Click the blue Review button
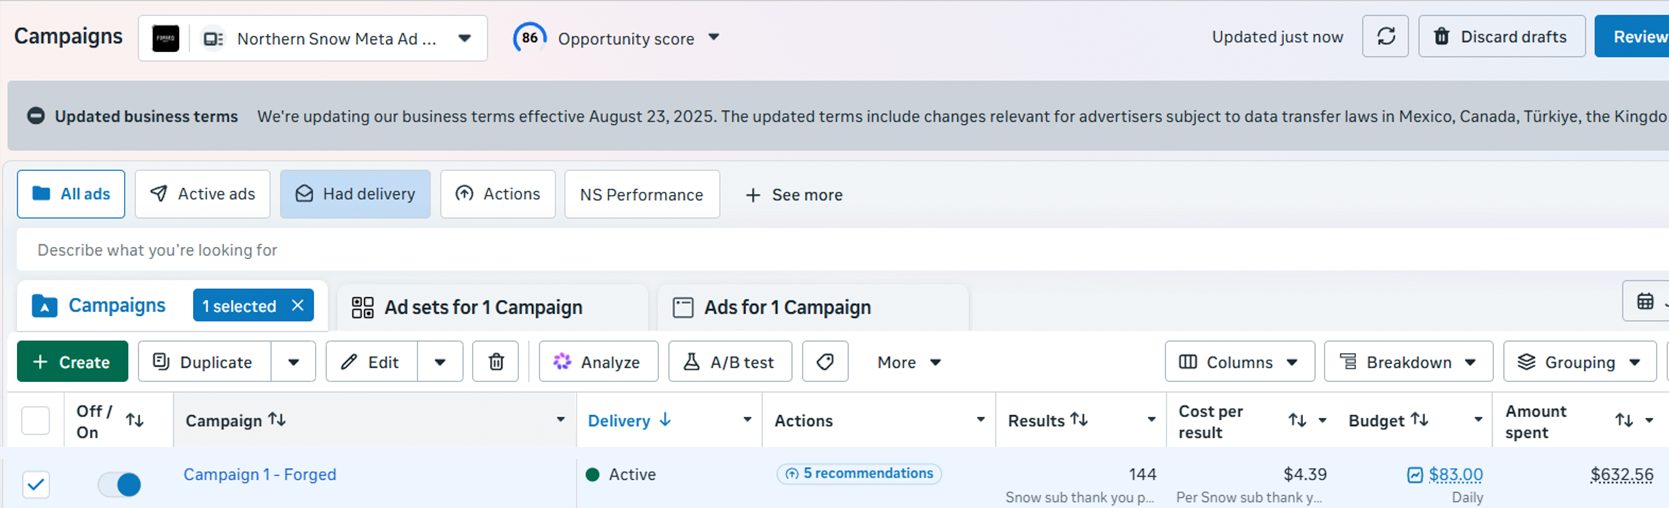The width and height of the screenshot is (1669, 508). [1633, 37]
